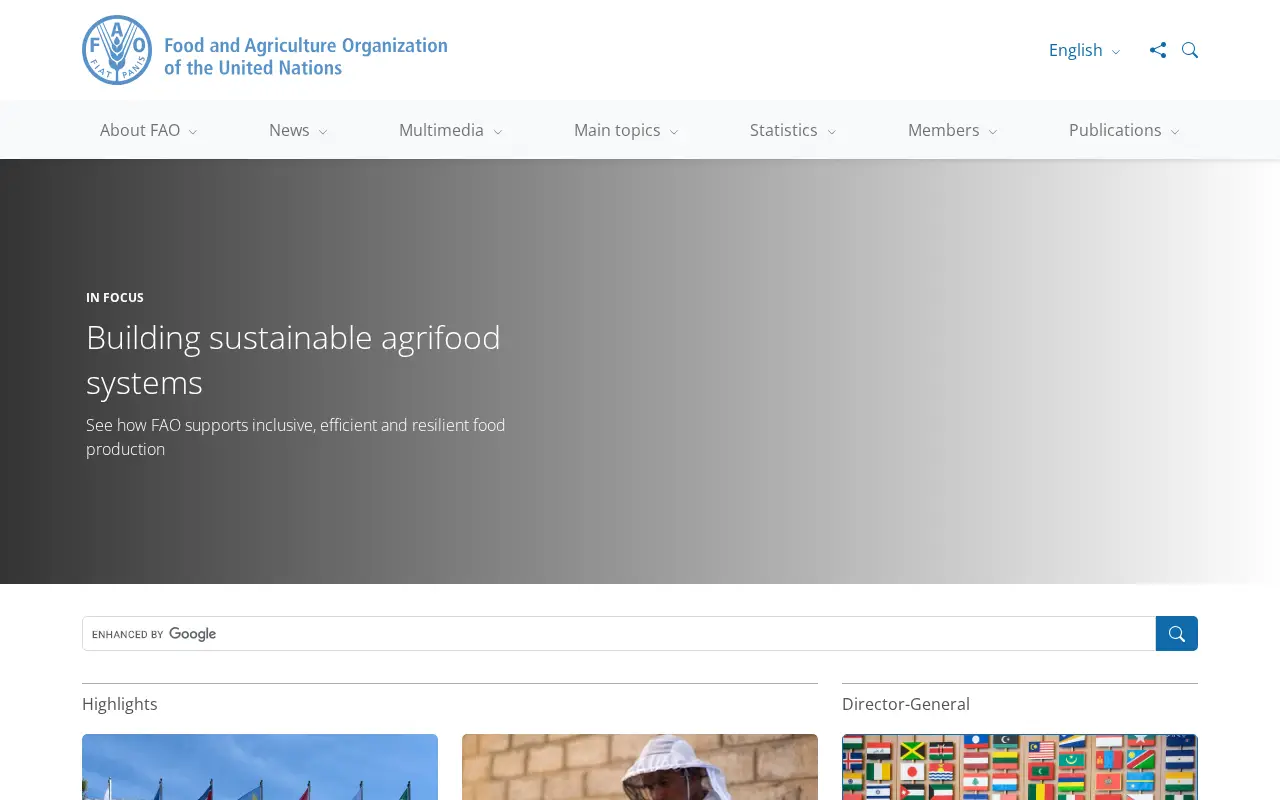Click the header search magnifier icon
This screenshot has height=800, width=1280.
click(1190, 50)
